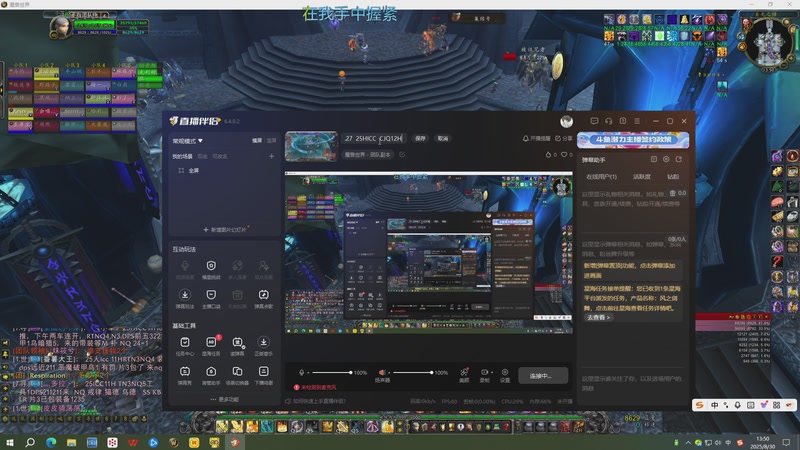The height and width of the screenshot is (450, 800).
Task: Switch to the 活跃度 tab
Action: point(641,177)
